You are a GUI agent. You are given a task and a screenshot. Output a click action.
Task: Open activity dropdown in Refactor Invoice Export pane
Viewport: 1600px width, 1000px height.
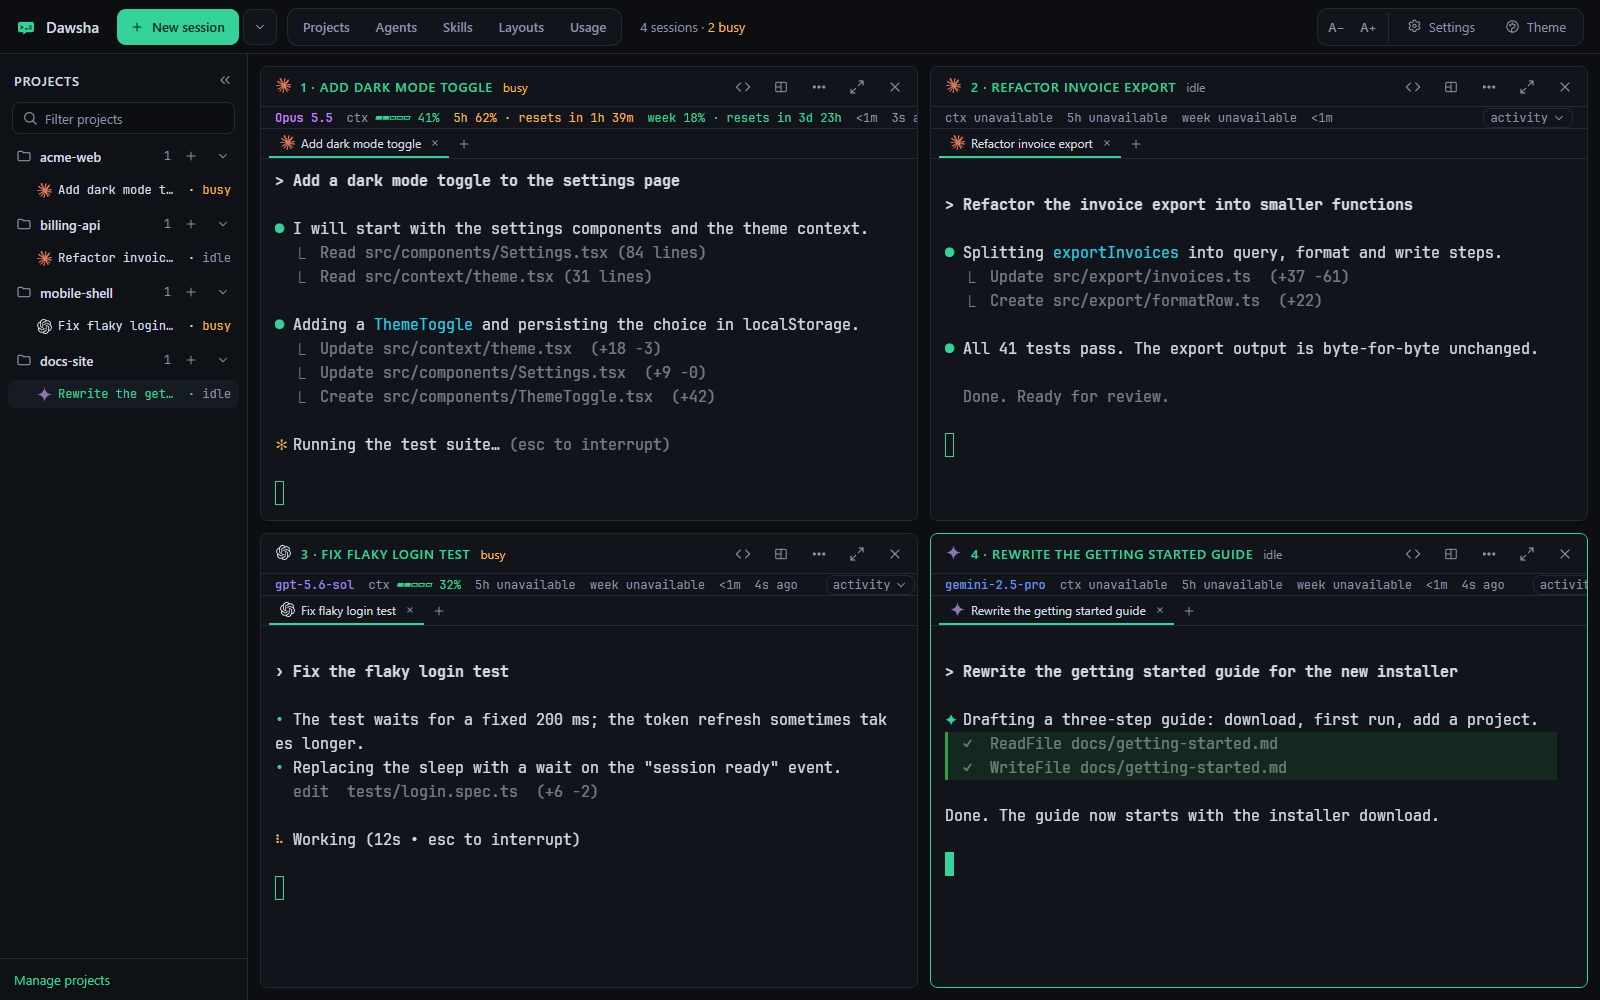pos(1527,118)
